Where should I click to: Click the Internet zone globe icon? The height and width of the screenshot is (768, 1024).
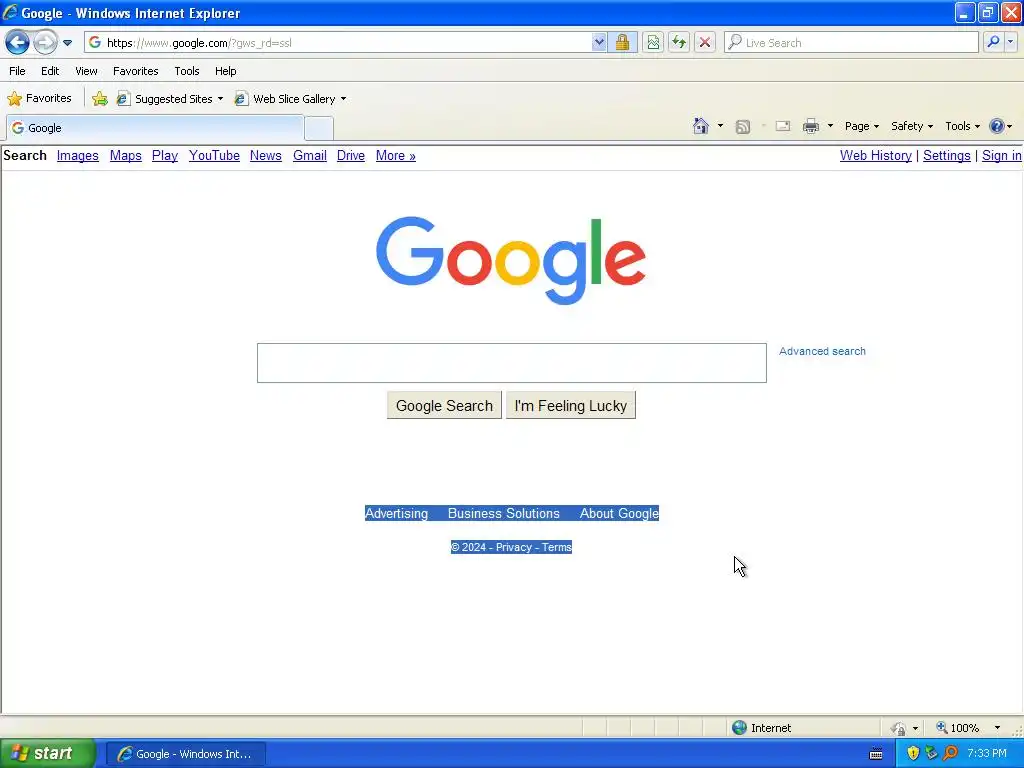click(739, 728)
